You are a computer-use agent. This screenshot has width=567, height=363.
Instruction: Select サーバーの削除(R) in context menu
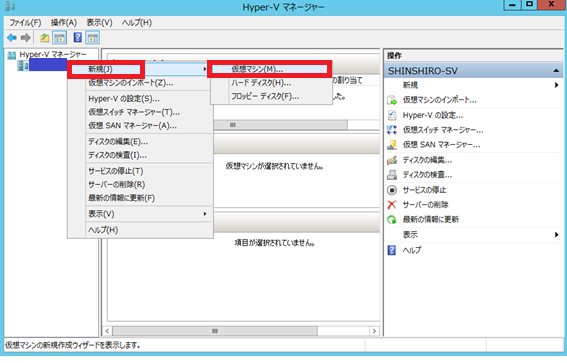click(x=140, y=185)
